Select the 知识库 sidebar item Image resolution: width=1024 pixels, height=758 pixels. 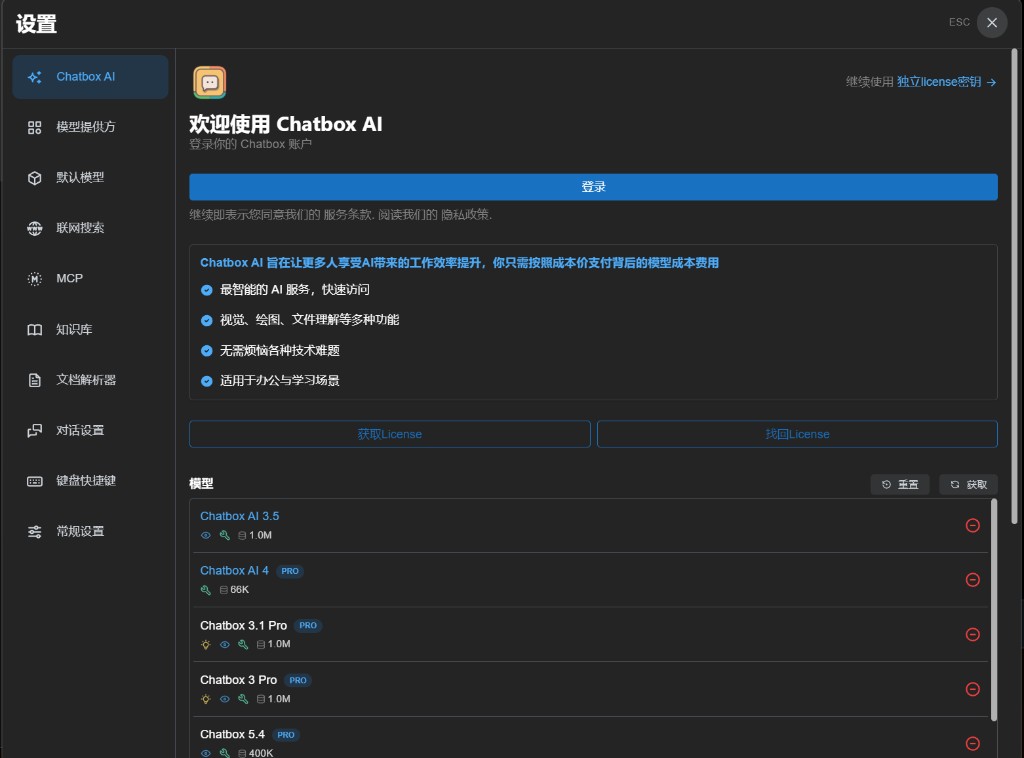tap(90, 329)
